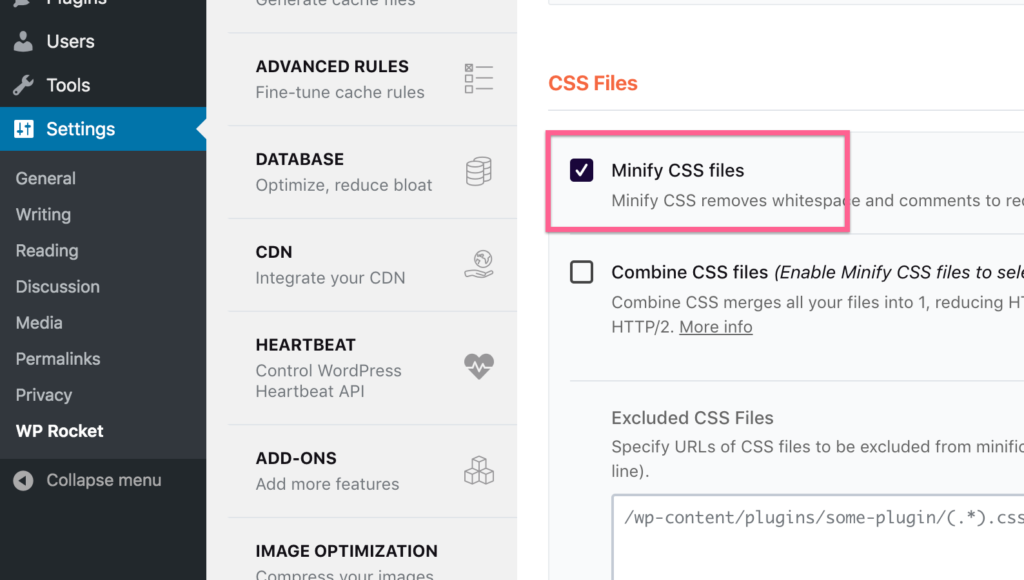The height and width of the screenshot is (580, 1024).
Task: Open the WP Rocket settings page
Action: [x=60, y=431]
